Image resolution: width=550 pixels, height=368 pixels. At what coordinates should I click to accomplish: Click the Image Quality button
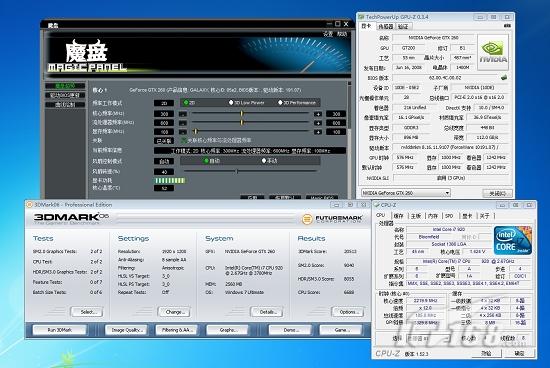[x=126, y=330]
